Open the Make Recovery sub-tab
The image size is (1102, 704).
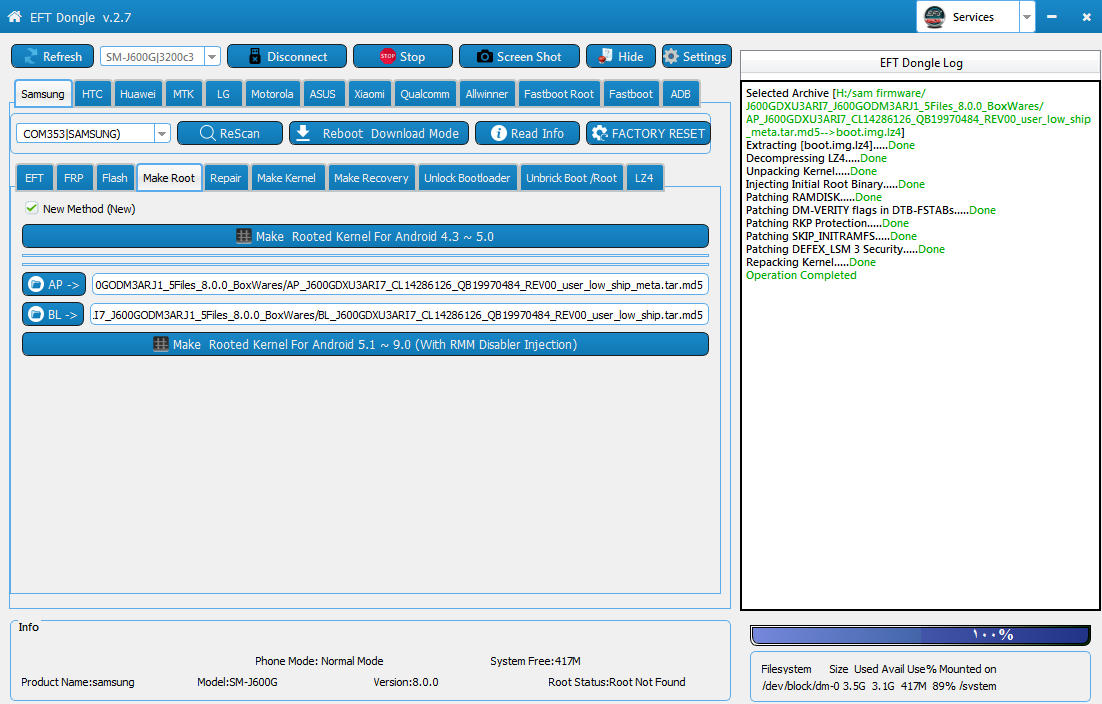pyautogui.click(x=371, y=178)
